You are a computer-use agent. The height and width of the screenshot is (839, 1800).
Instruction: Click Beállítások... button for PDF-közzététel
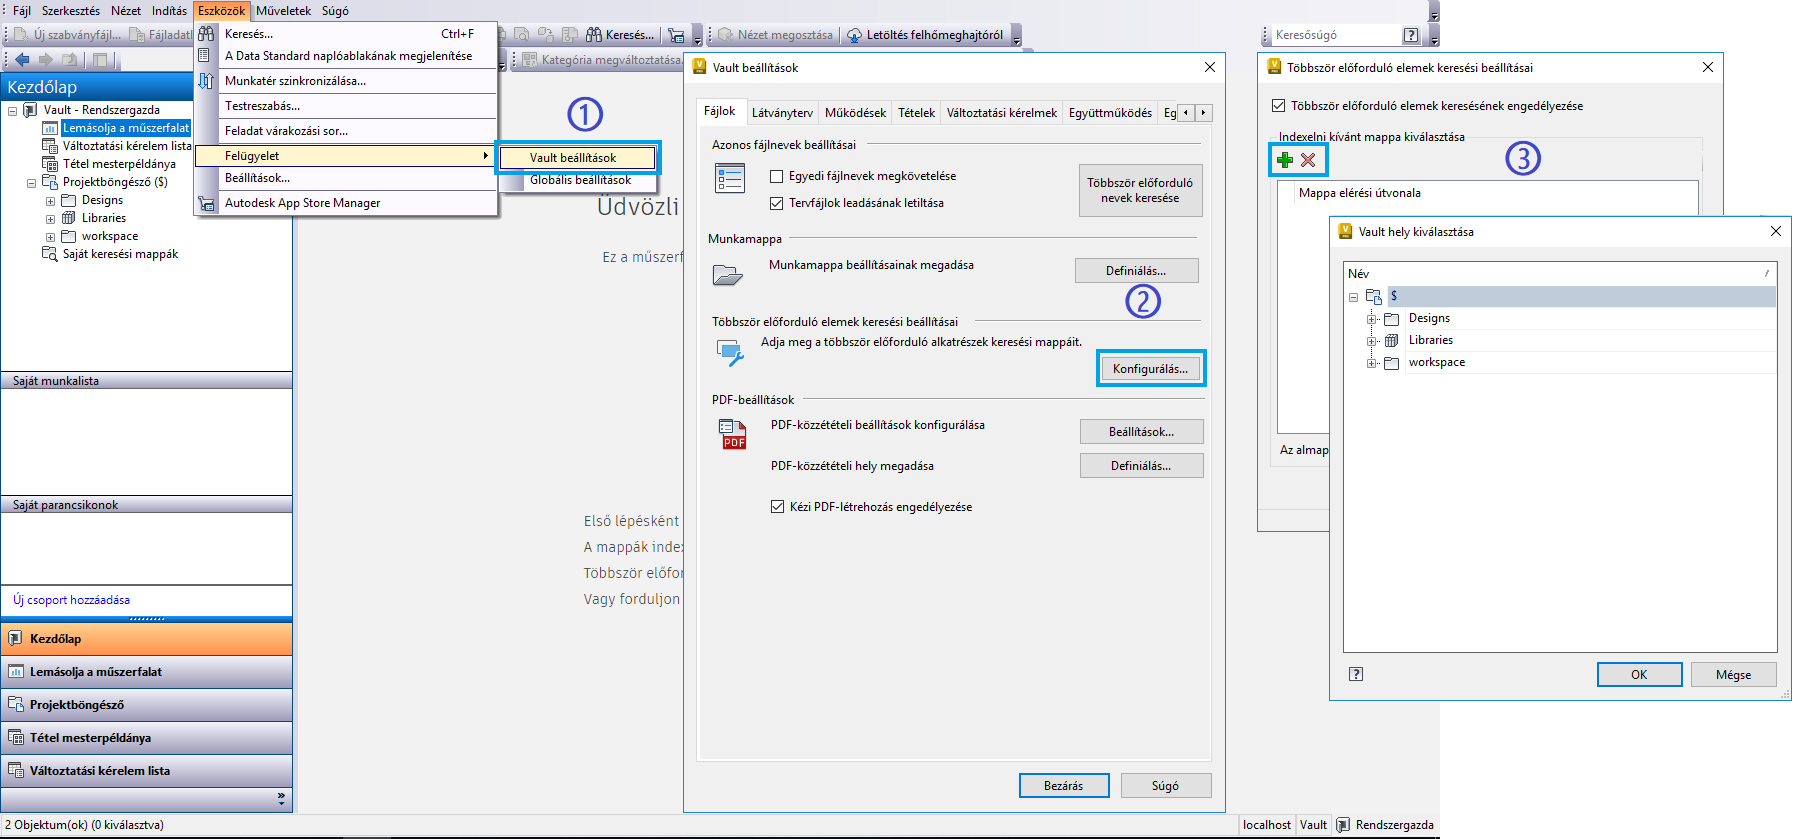(1141, 432)
